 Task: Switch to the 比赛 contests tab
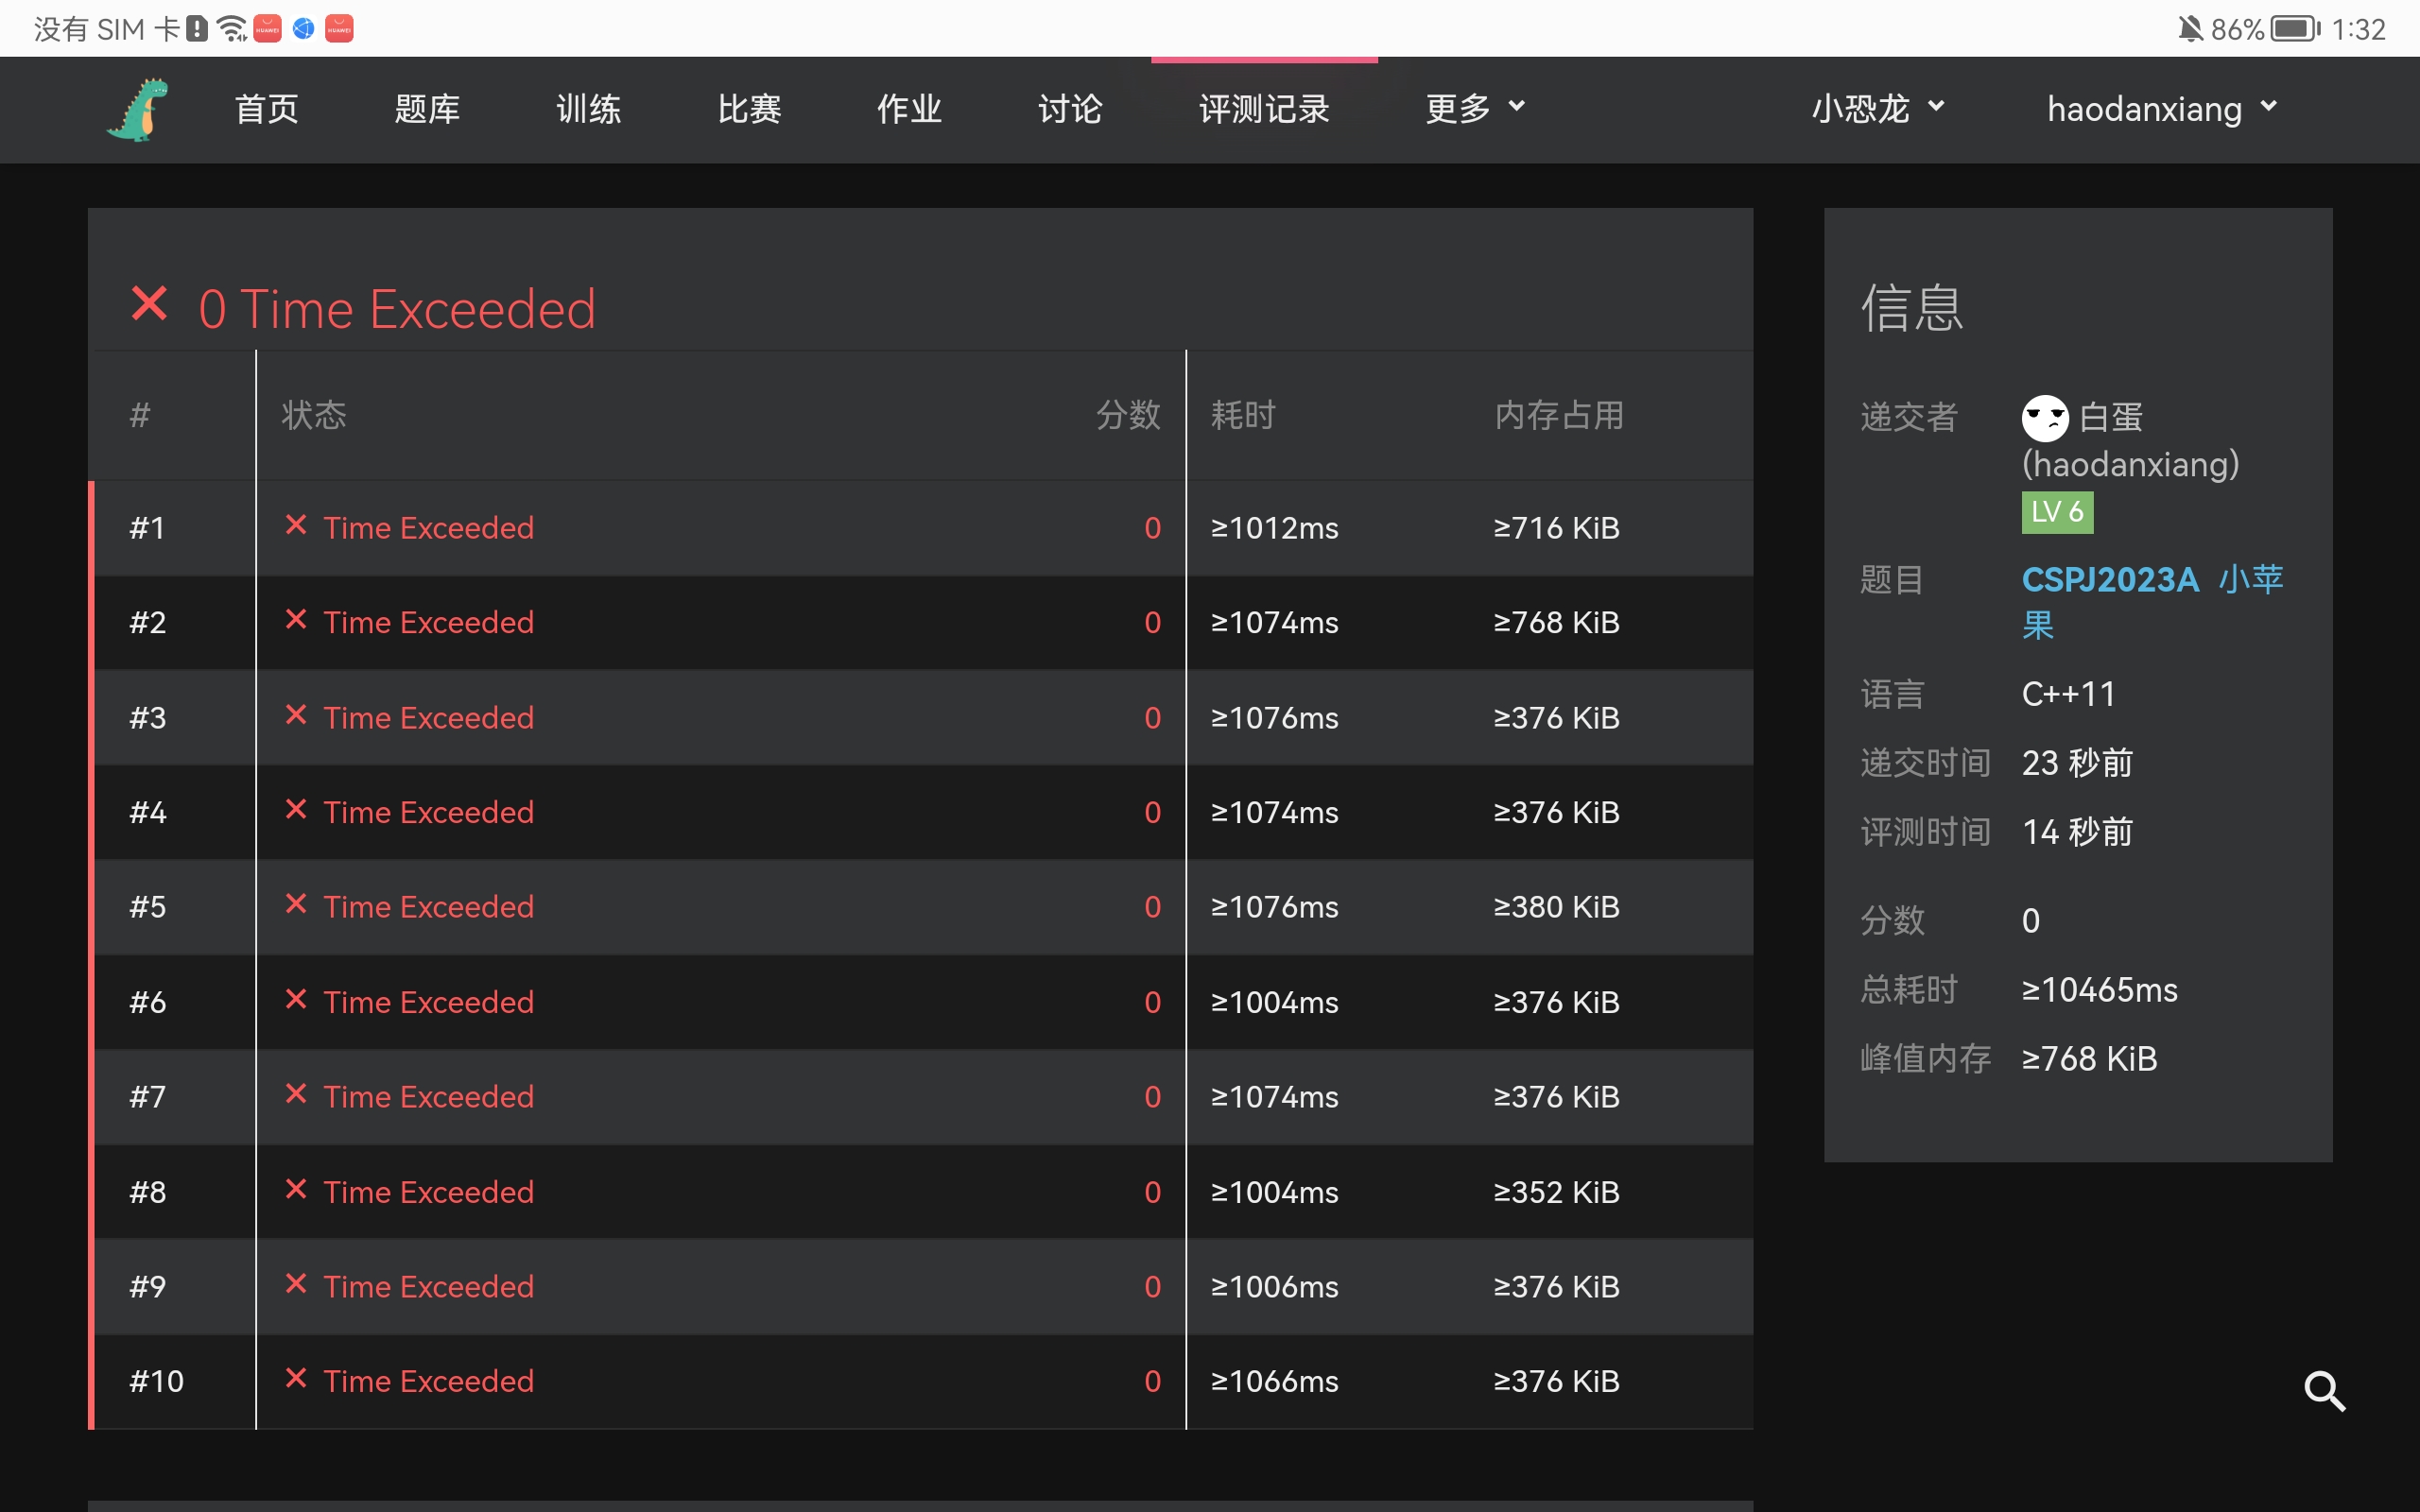[x=749, y=108]
